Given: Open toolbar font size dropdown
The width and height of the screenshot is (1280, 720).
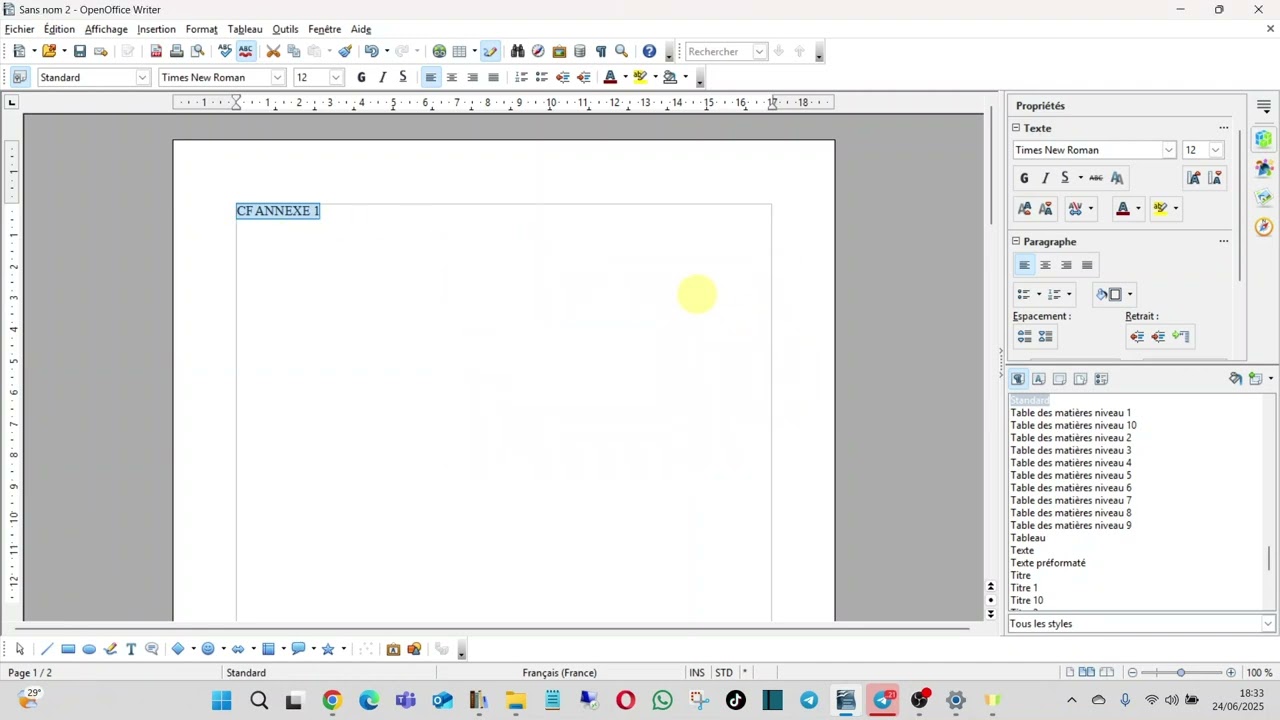Looking at the screenshot, I should [x=336, y=77].
